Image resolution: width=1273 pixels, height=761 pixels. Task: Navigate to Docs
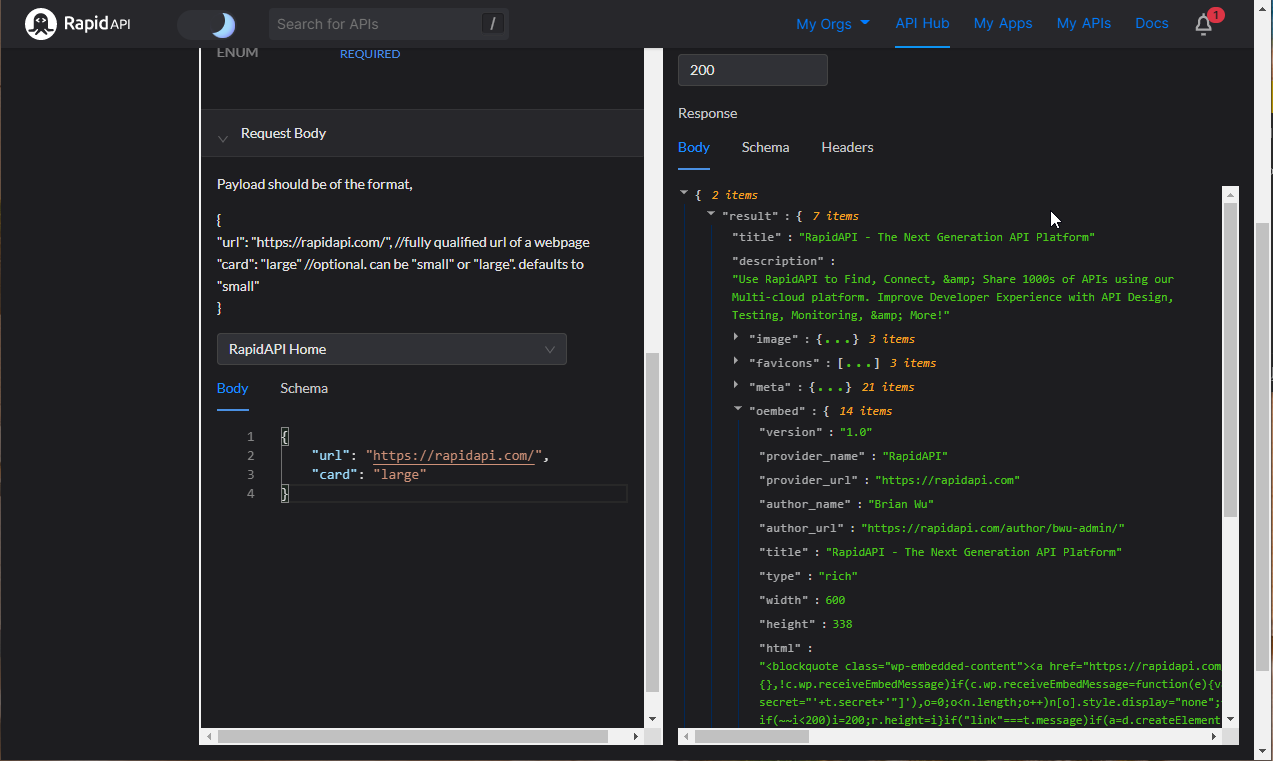(1152, 24)
